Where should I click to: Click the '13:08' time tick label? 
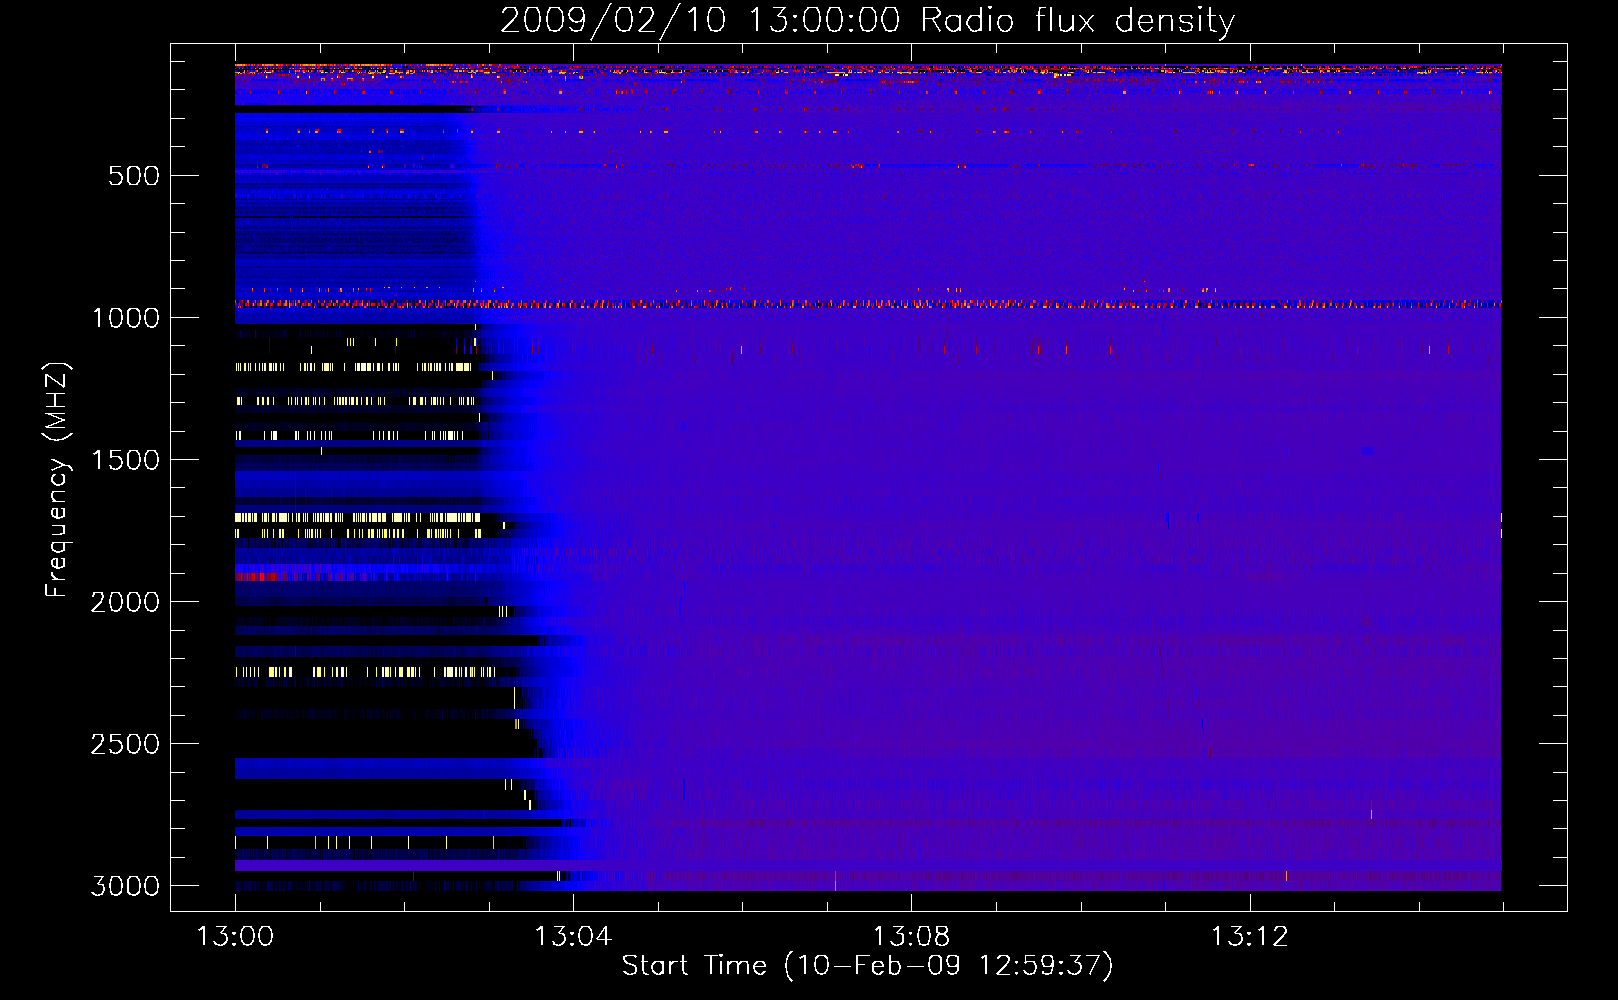point(911,937)
